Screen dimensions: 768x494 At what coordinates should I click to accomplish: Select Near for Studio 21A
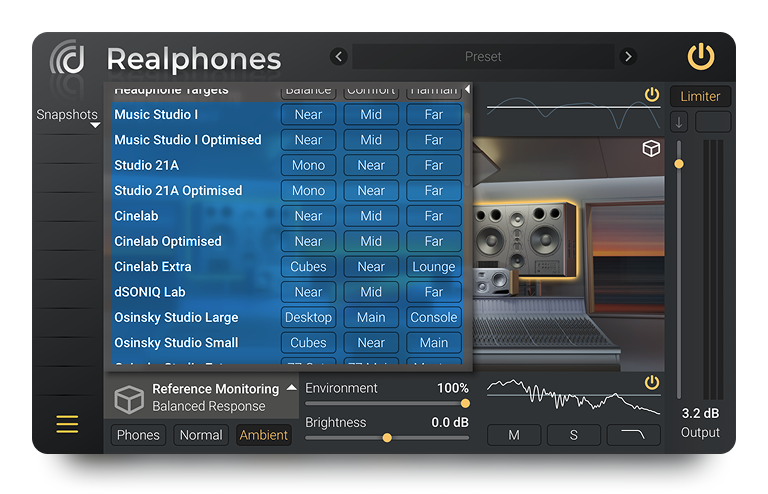pos(371,165)
